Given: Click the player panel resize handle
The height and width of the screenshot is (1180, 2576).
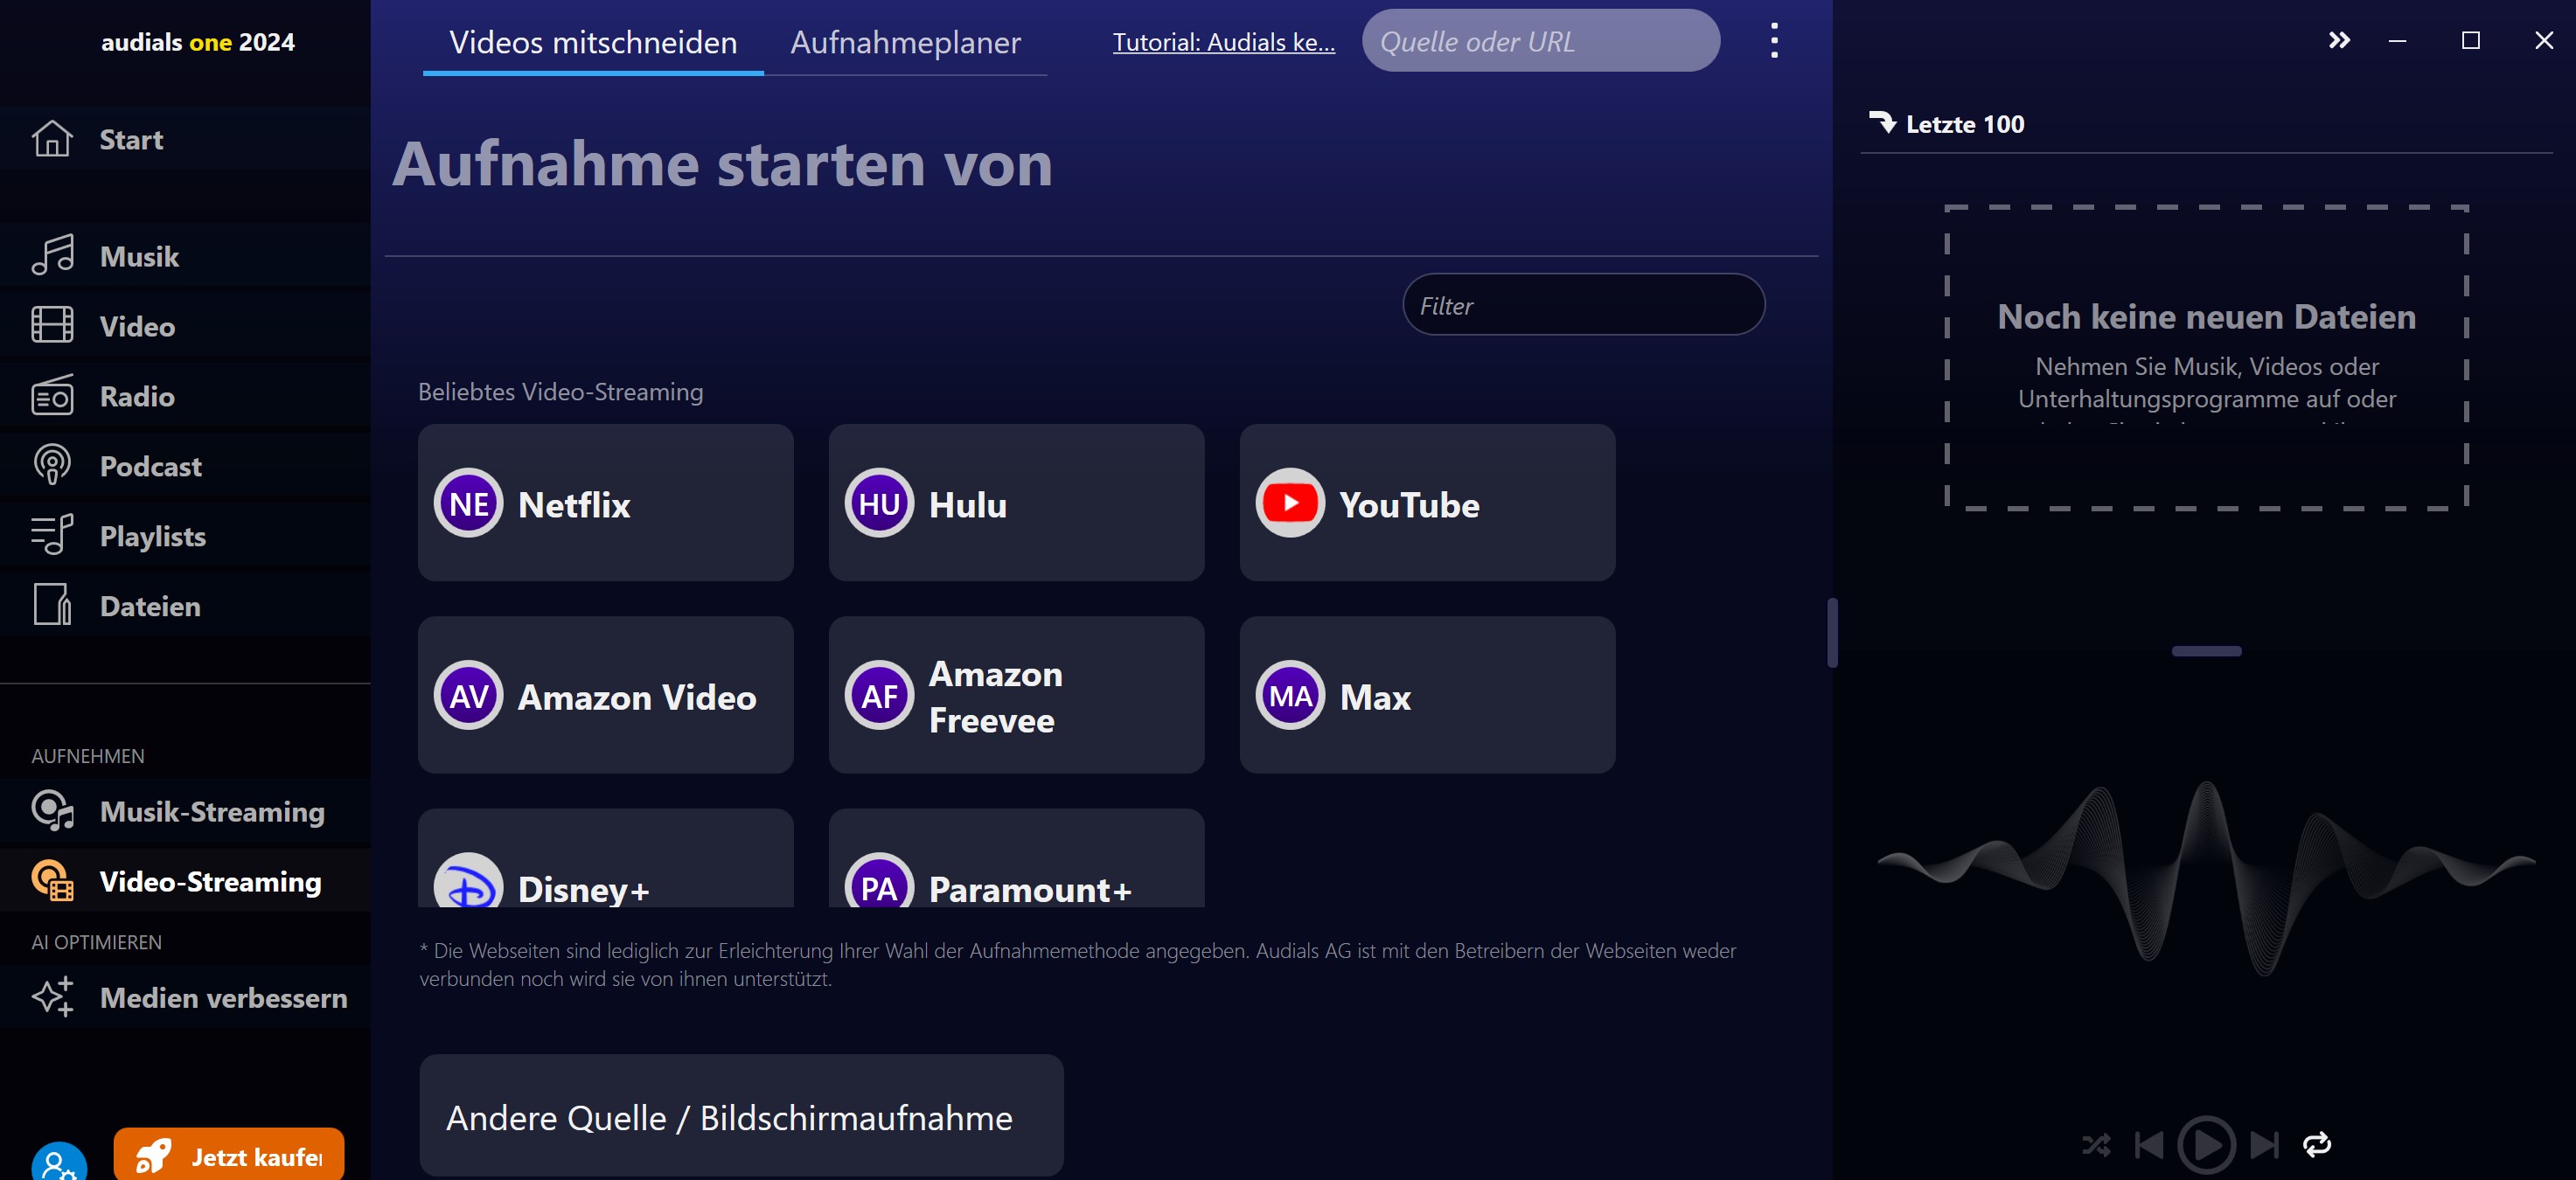Looking at the screenshot, I should tap(2206, 650).
